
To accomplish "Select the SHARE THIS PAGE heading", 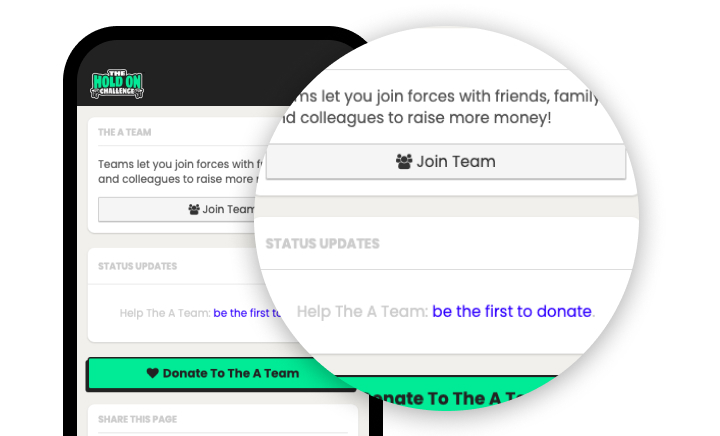I will click(x=137, y=419).
